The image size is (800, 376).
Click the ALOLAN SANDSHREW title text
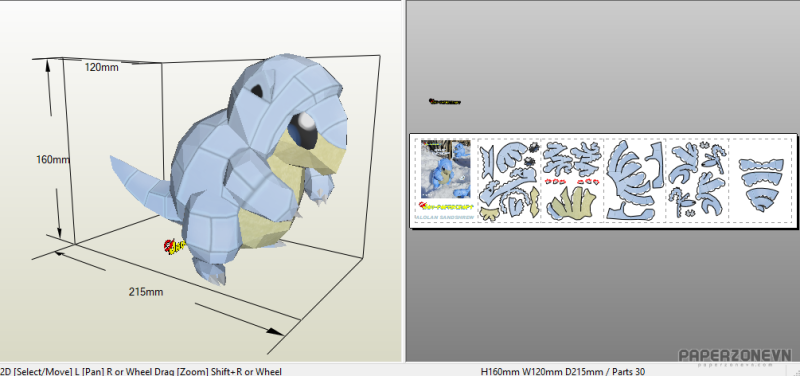[445, 217]
